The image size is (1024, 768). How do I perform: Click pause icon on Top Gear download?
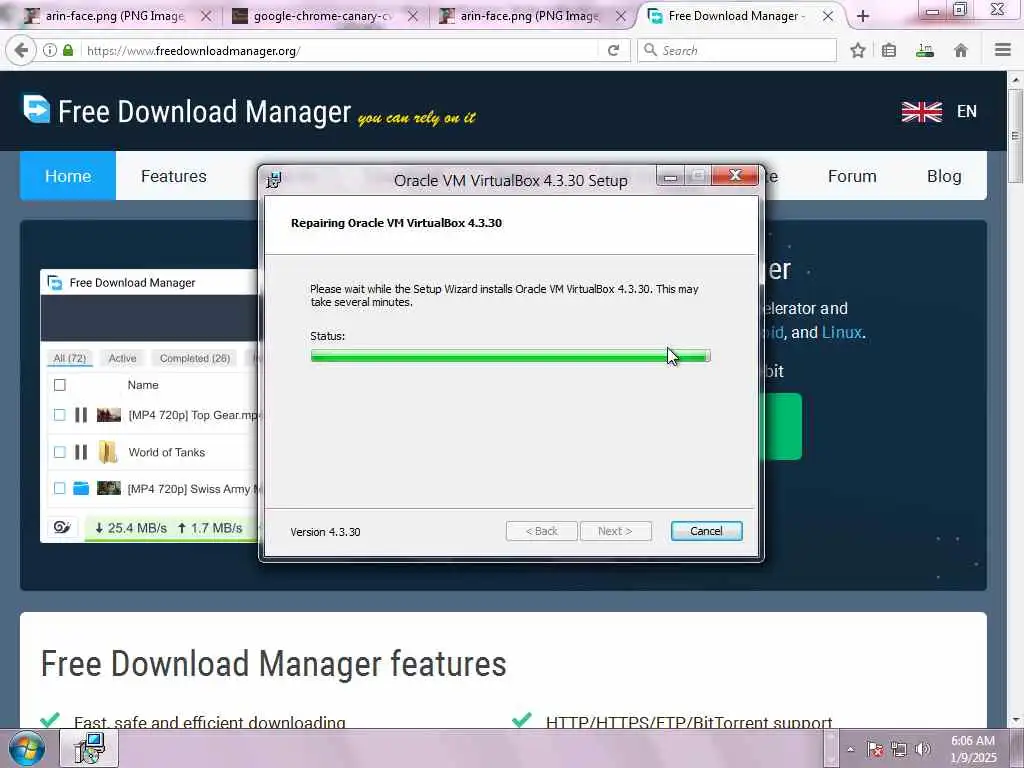(81, 415)
